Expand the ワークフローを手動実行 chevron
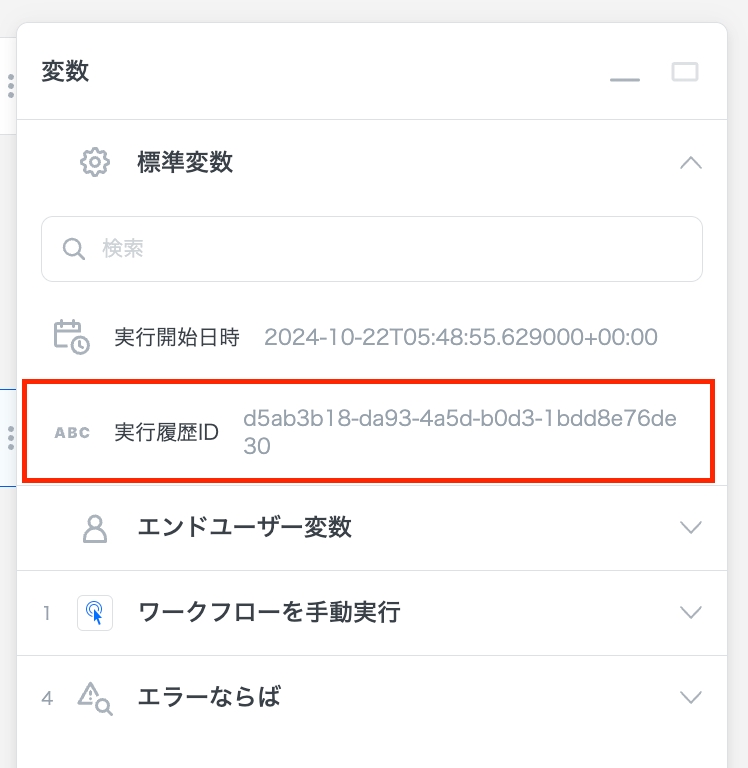The width and height of the screenshot is (748, 768). (690, 612)
